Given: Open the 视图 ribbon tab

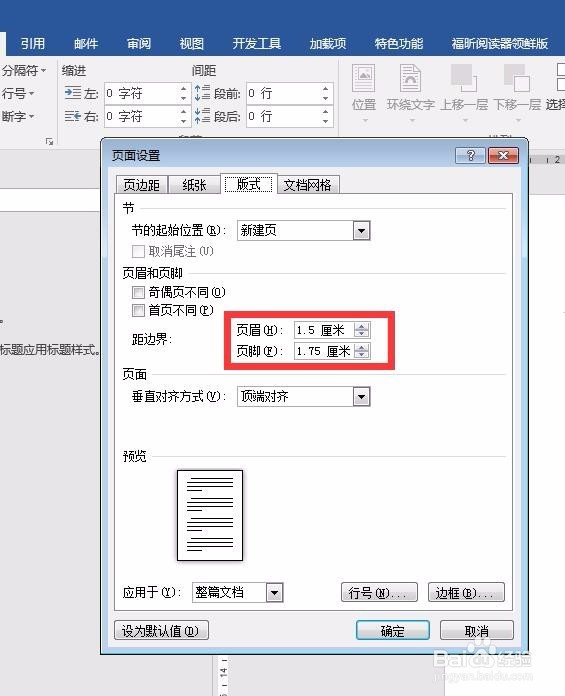Looking at the screenshot, I should click(x=192, y=43).
